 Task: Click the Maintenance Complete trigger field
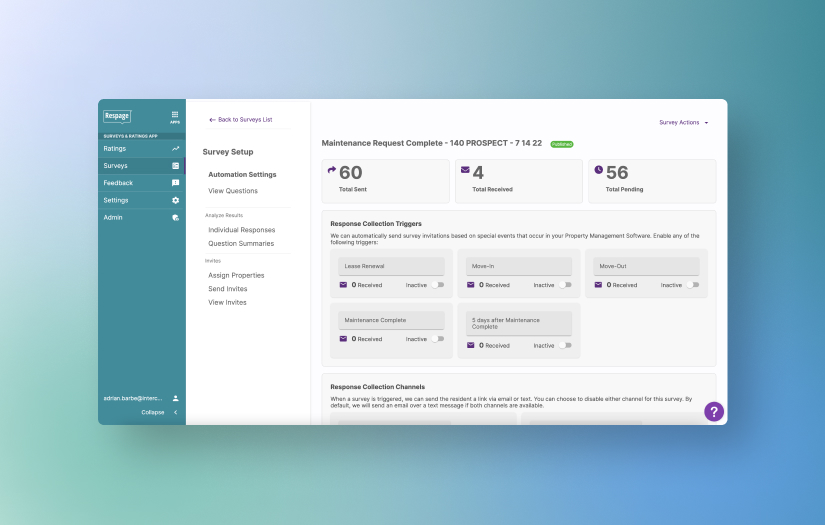coord(391,320)
